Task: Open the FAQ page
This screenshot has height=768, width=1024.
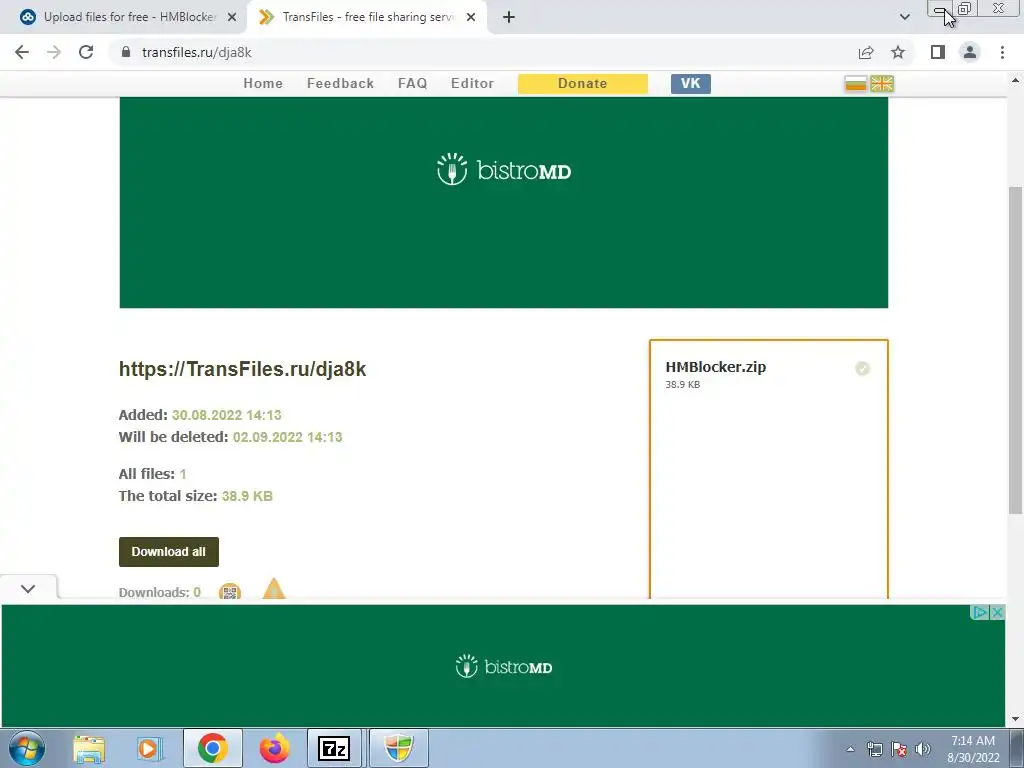Action: 412,84
